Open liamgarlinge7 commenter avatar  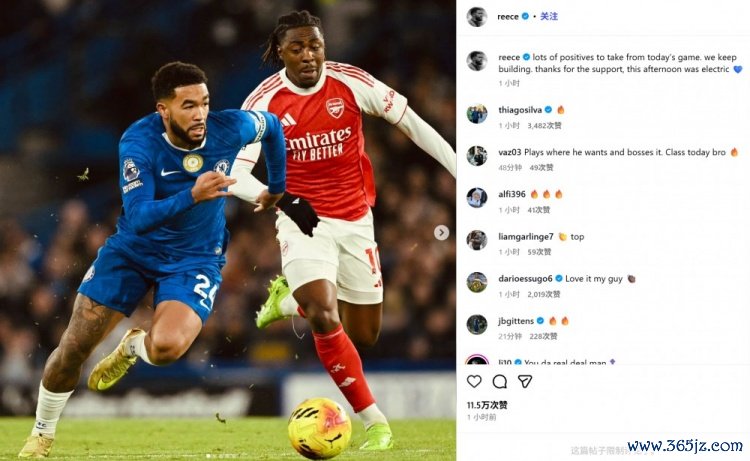coord(477,240)
